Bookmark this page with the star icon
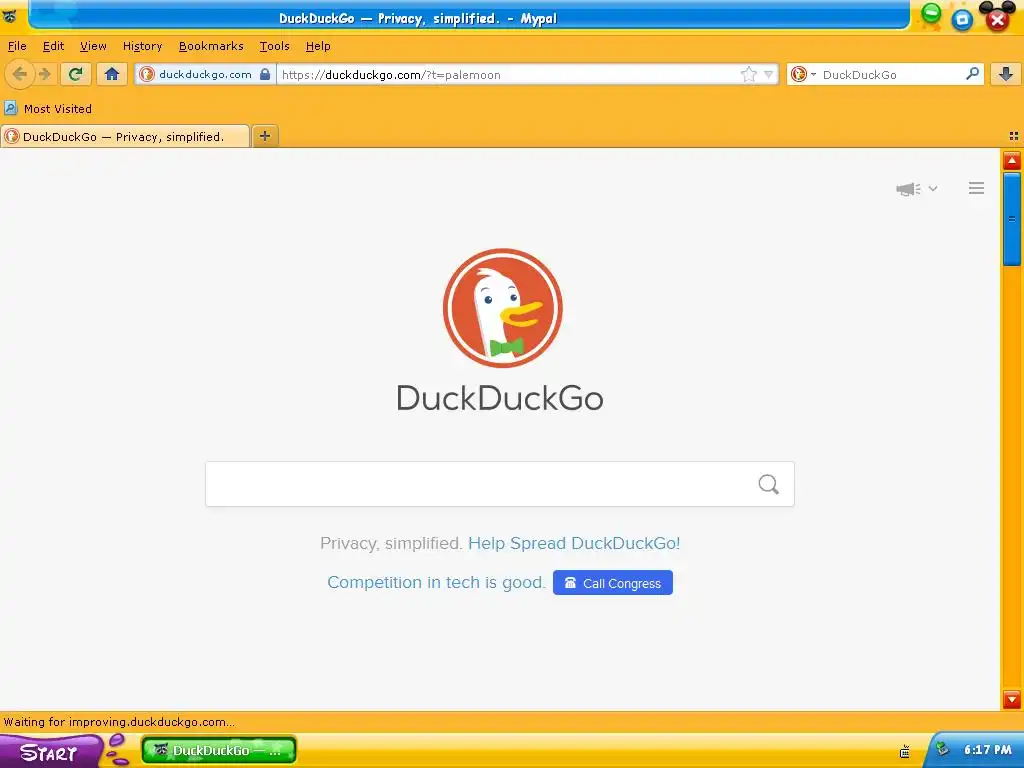Screen dimensions: 1024x768 (x=748, y=74)
